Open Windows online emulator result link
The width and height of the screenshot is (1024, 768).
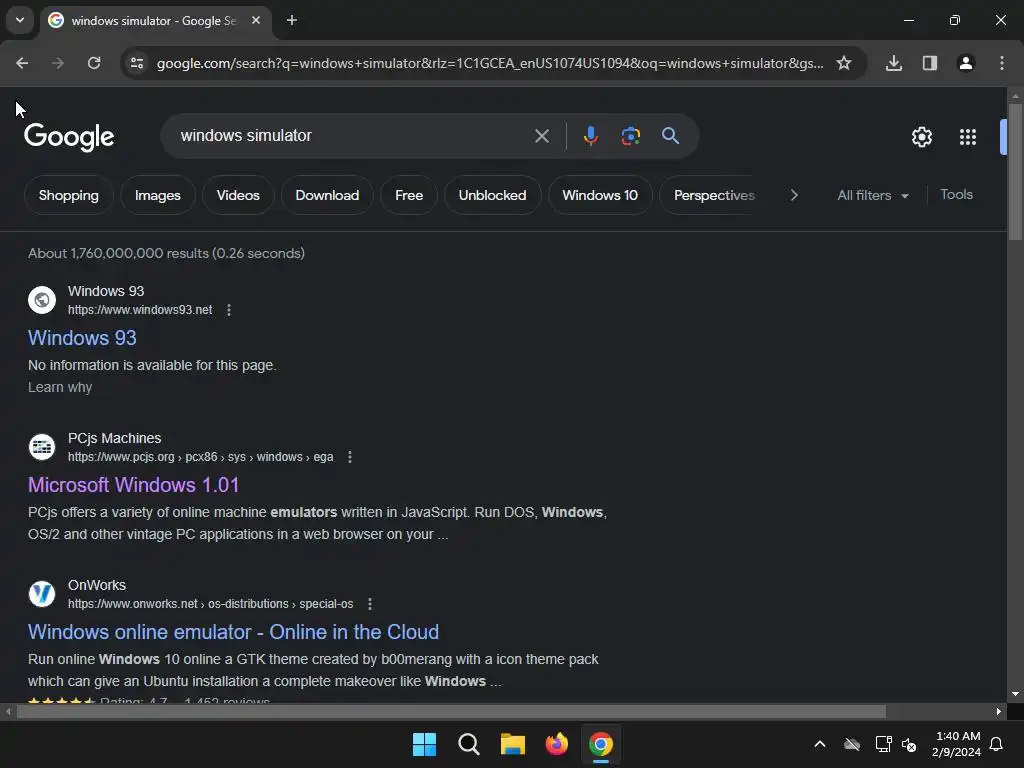(233, 632)
